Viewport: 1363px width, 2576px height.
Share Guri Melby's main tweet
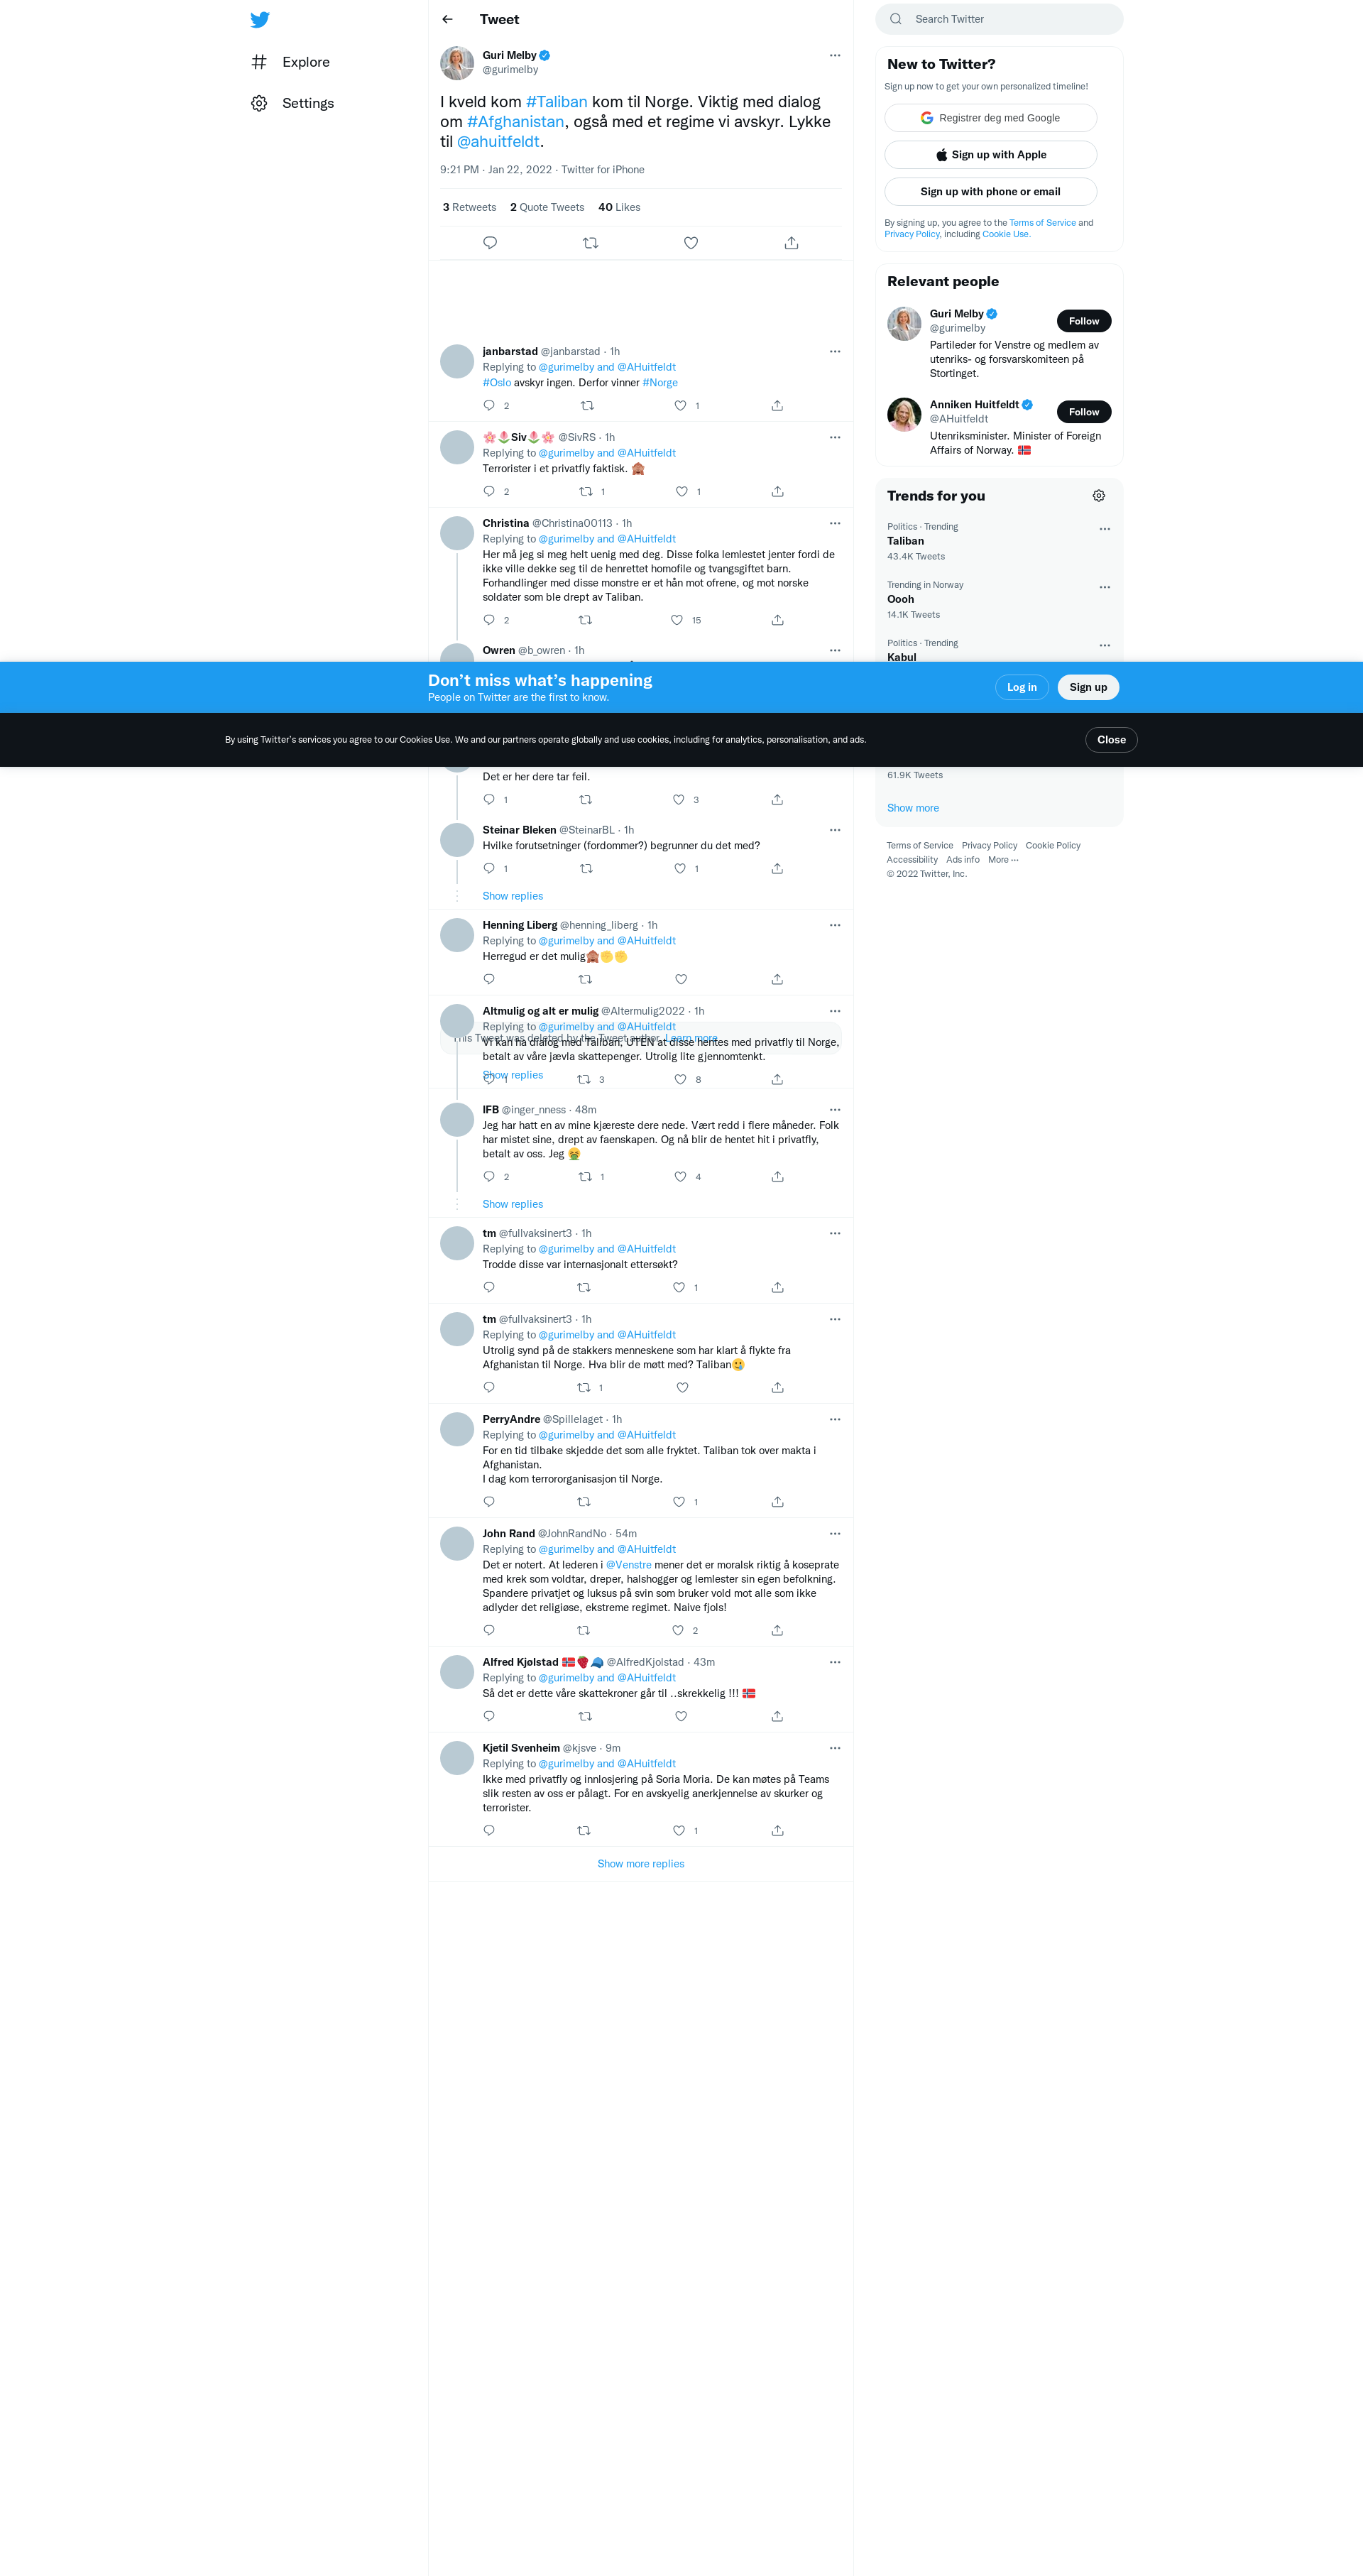791,243
